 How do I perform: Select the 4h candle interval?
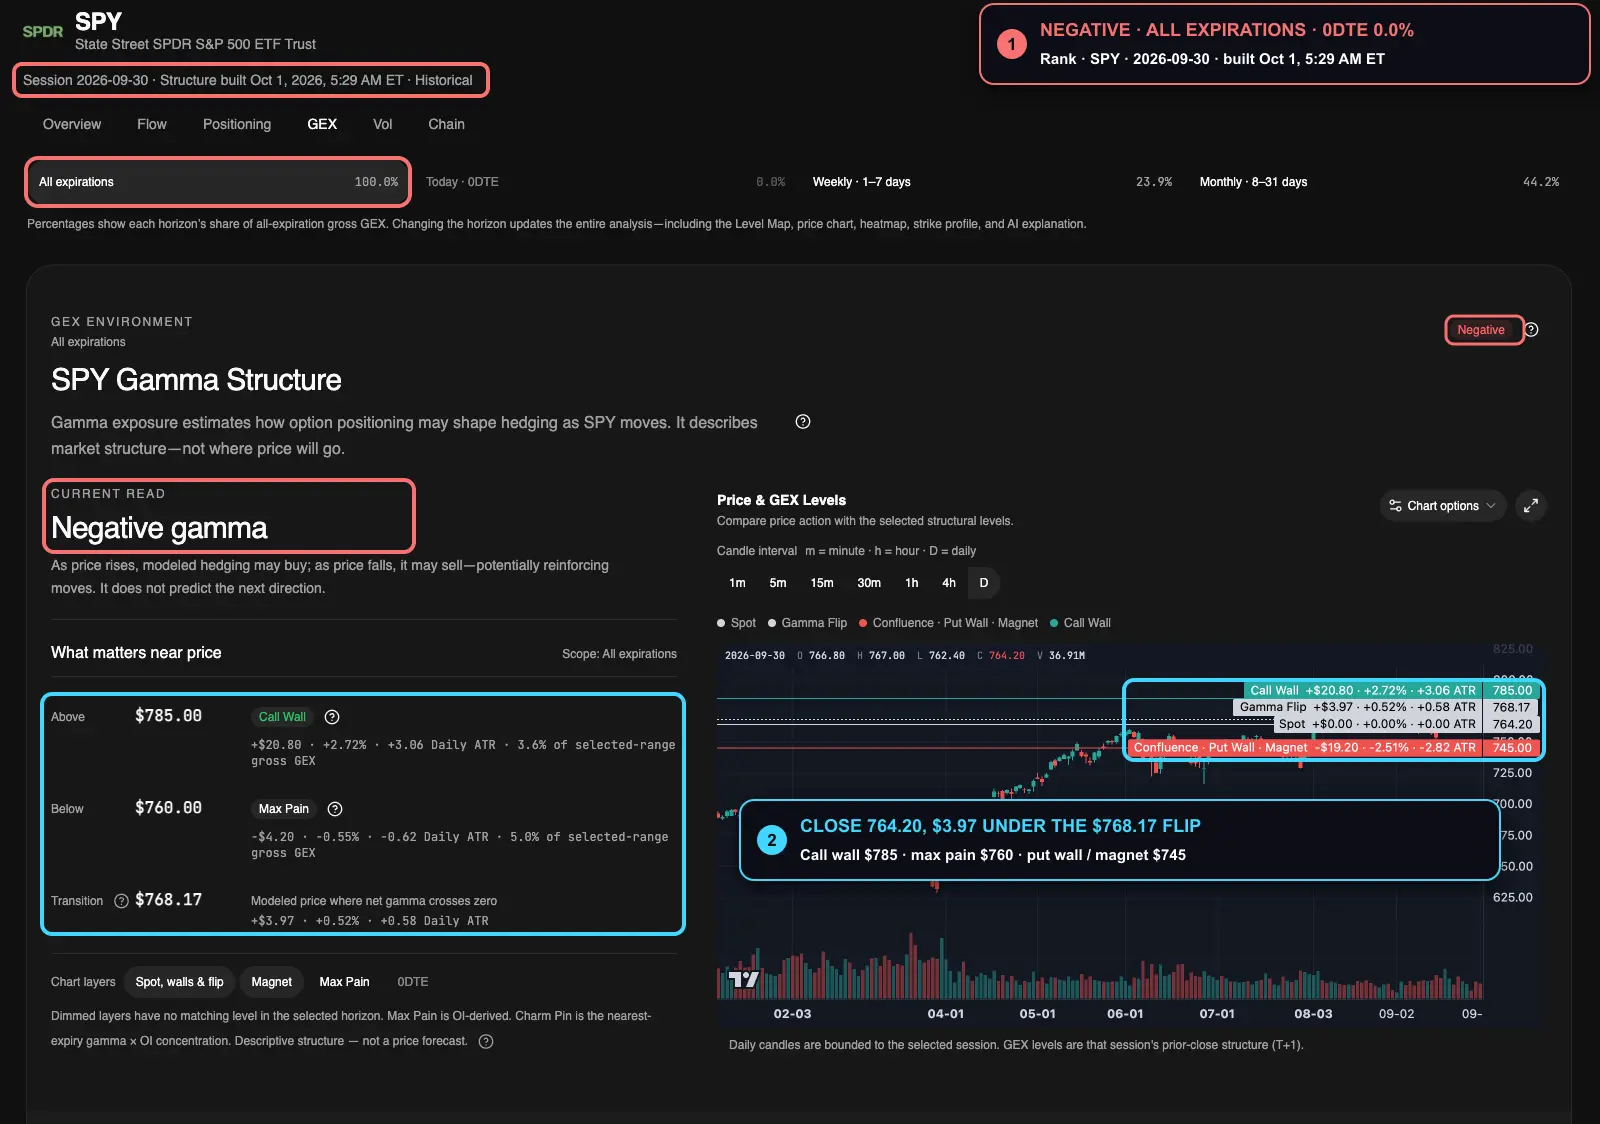point(949,583)
